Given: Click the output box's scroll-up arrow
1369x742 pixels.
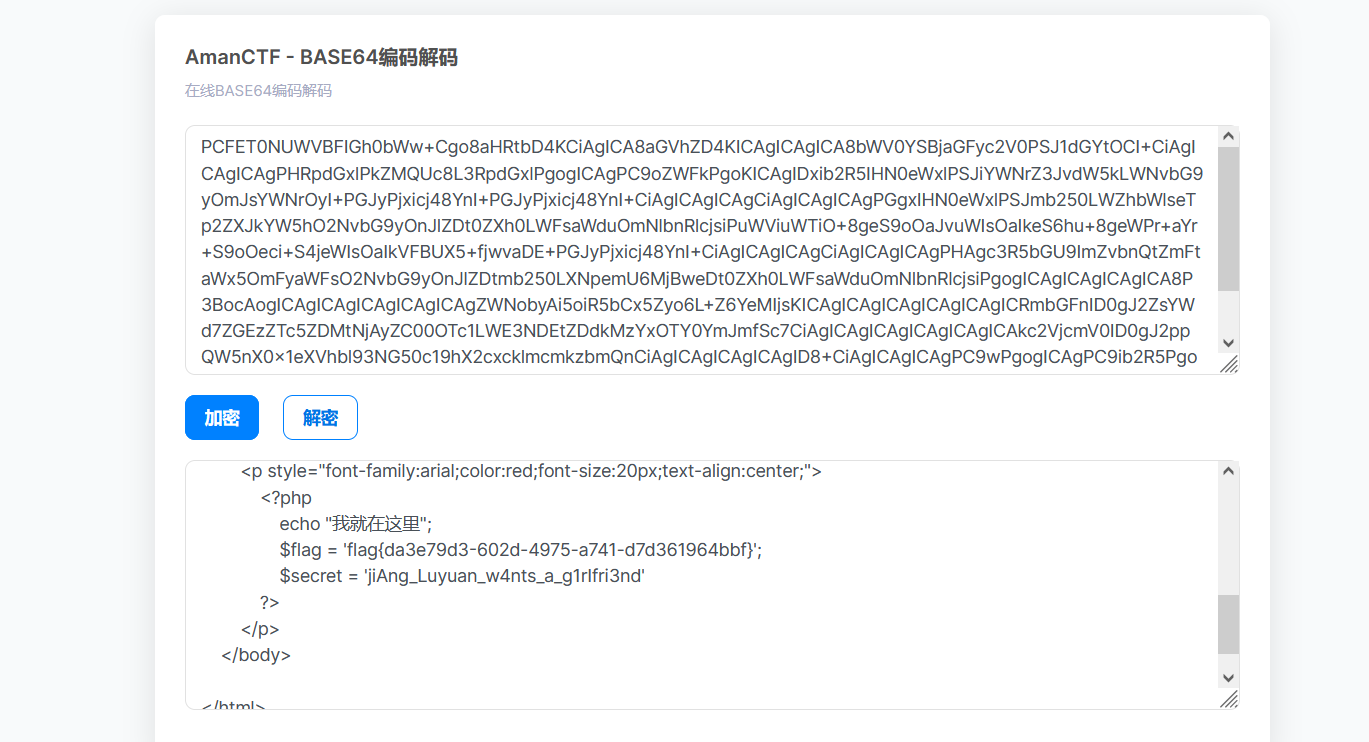Looking at the screenshot, I should [x=1228, y=472].
